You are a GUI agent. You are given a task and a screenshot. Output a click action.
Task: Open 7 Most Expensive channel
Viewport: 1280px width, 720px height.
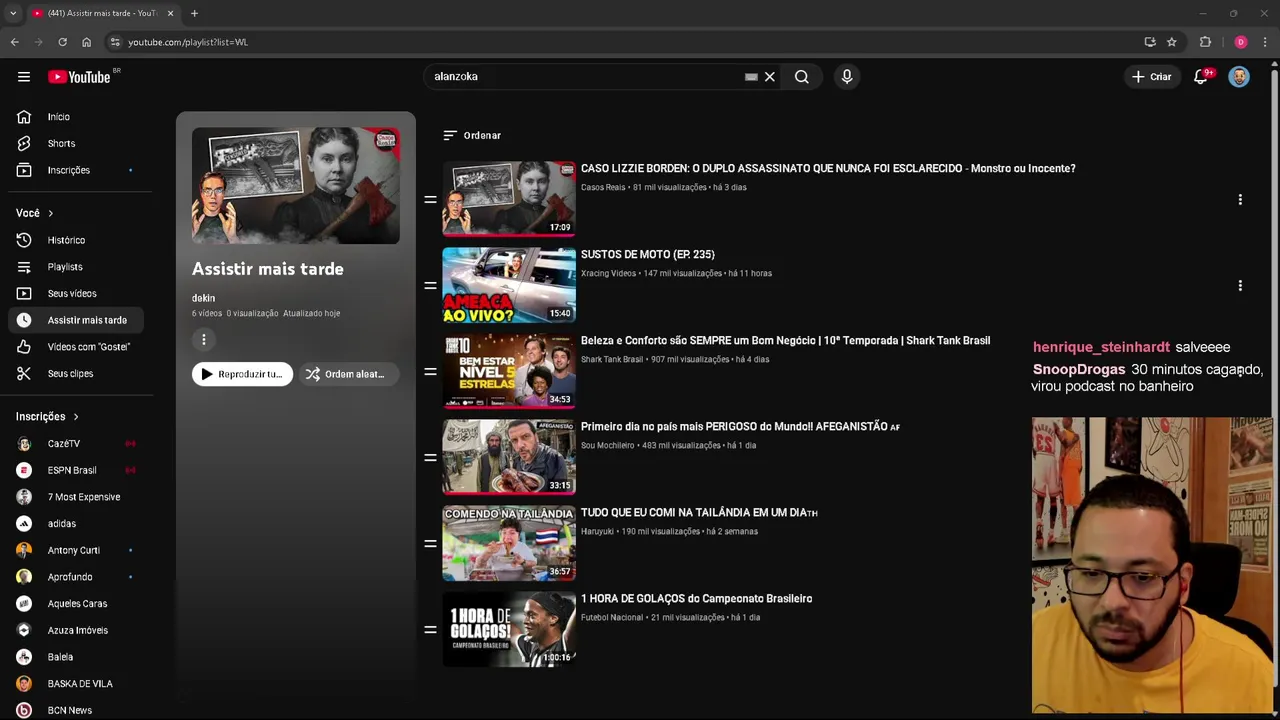pos(78,497)
